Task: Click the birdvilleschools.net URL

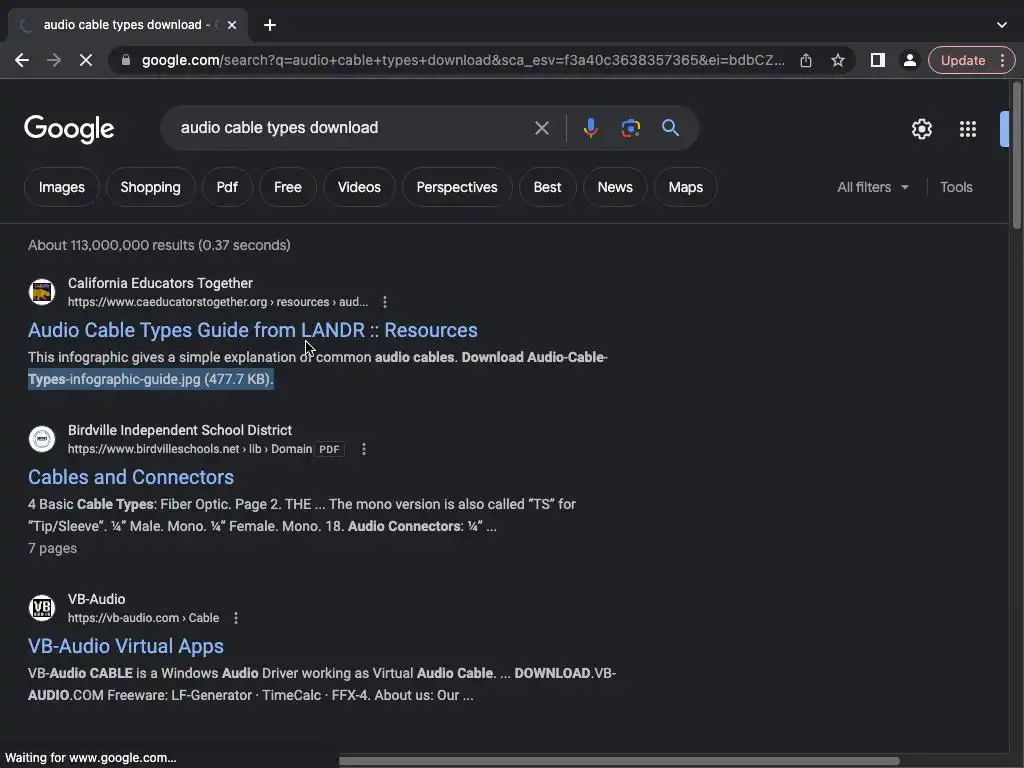Action: (189, 449)
